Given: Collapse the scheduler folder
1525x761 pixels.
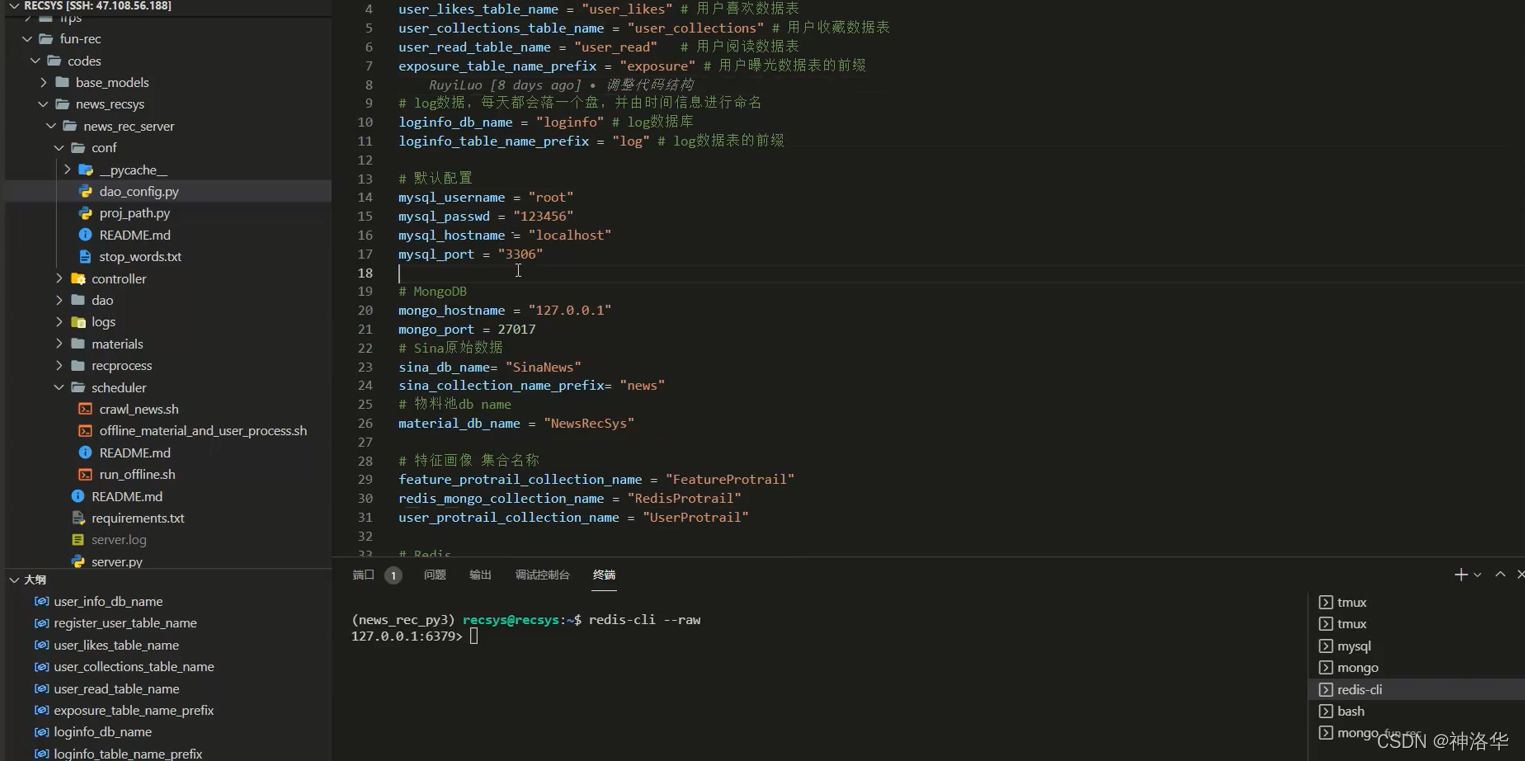Looking at the screenshot, I should click(x=59, y=388).
